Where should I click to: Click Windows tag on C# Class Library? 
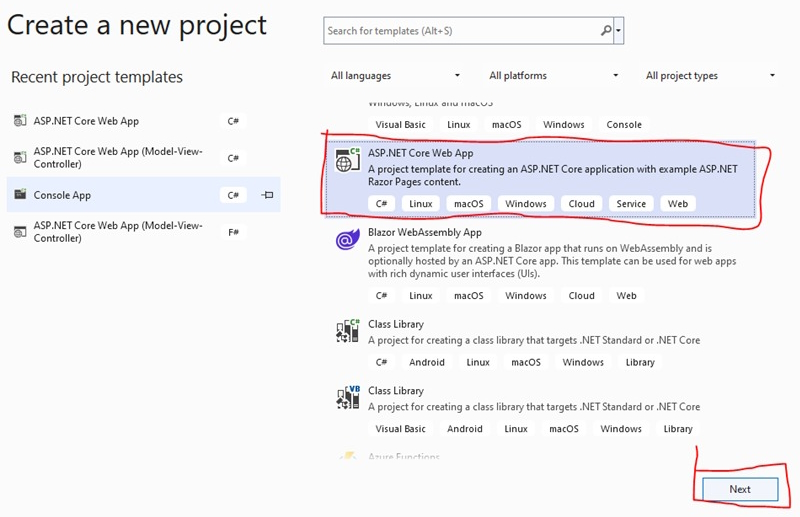[583, 362]
